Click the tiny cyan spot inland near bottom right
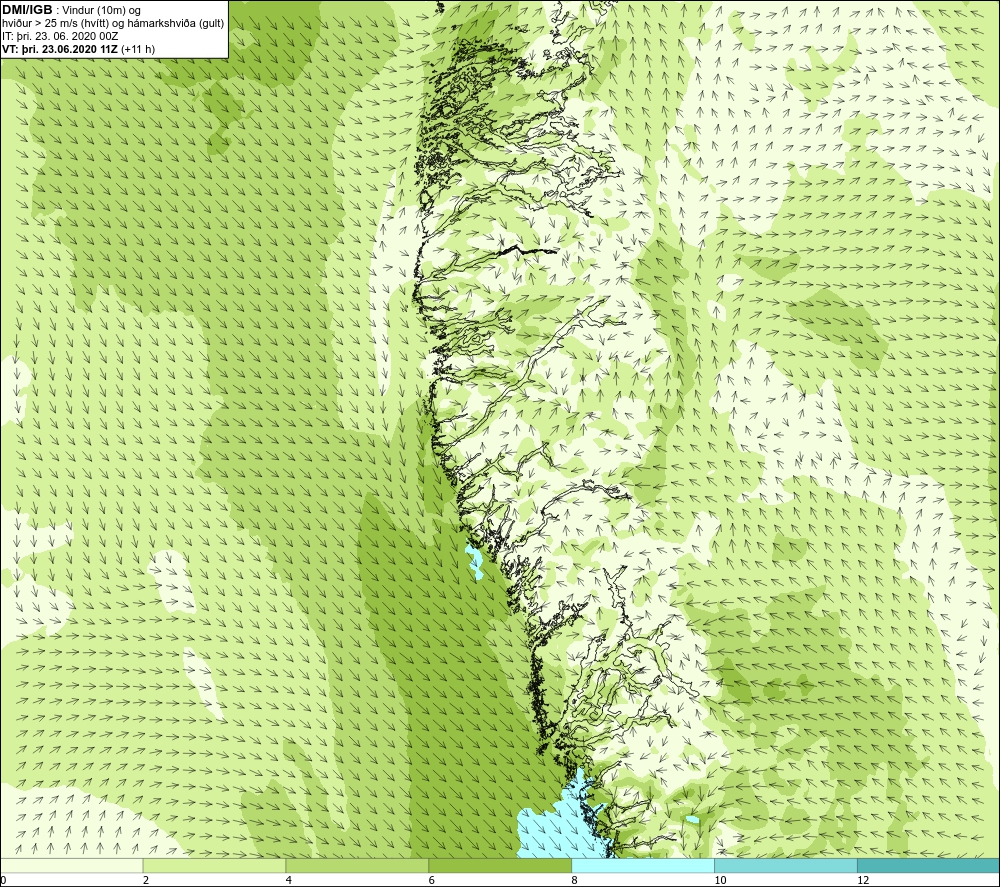 (x=692, y=819)
